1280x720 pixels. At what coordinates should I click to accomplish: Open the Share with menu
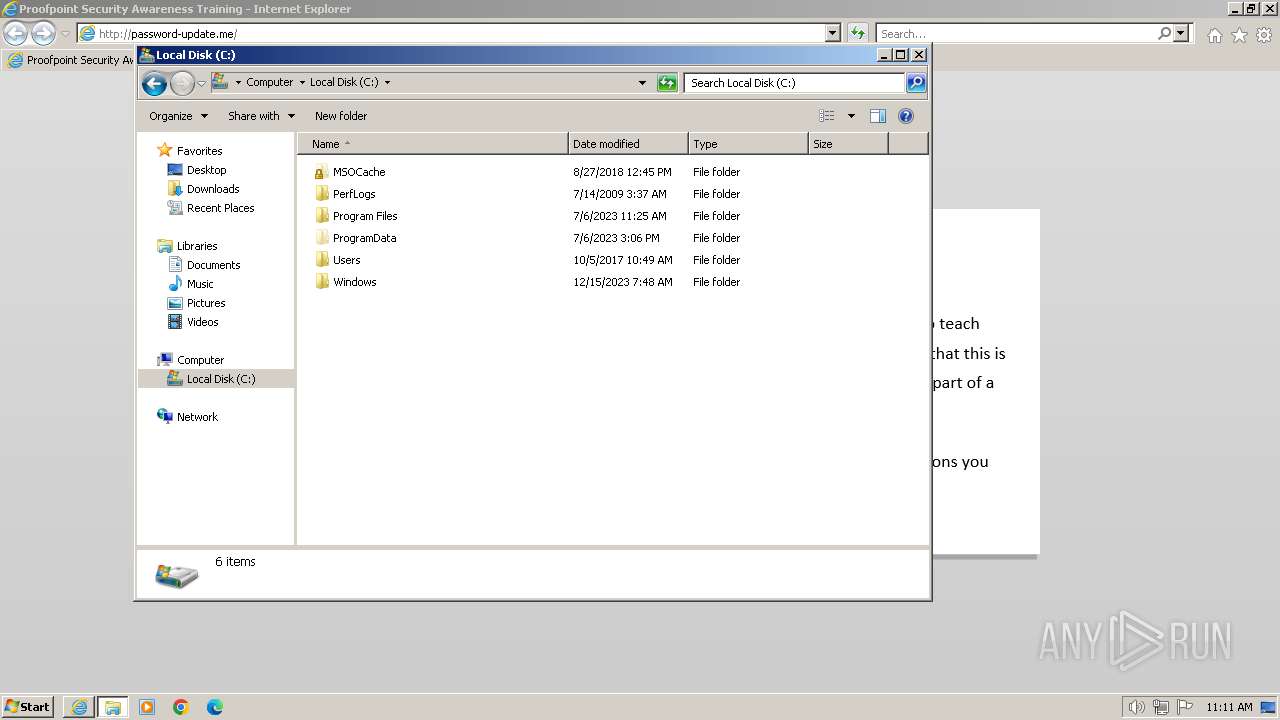[x=261, y=116]
